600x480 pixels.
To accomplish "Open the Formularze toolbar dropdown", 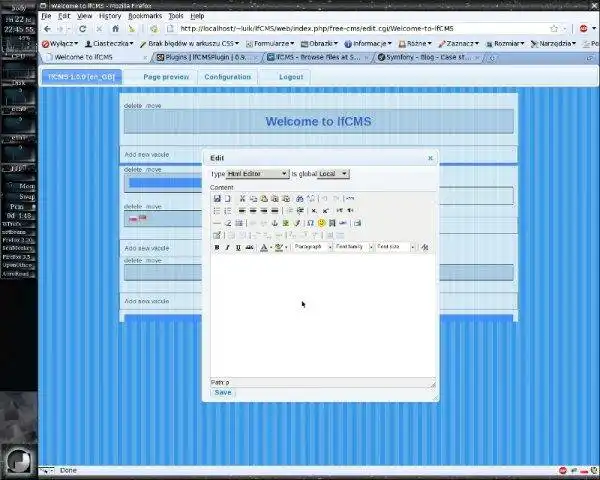I will [270, 44].
